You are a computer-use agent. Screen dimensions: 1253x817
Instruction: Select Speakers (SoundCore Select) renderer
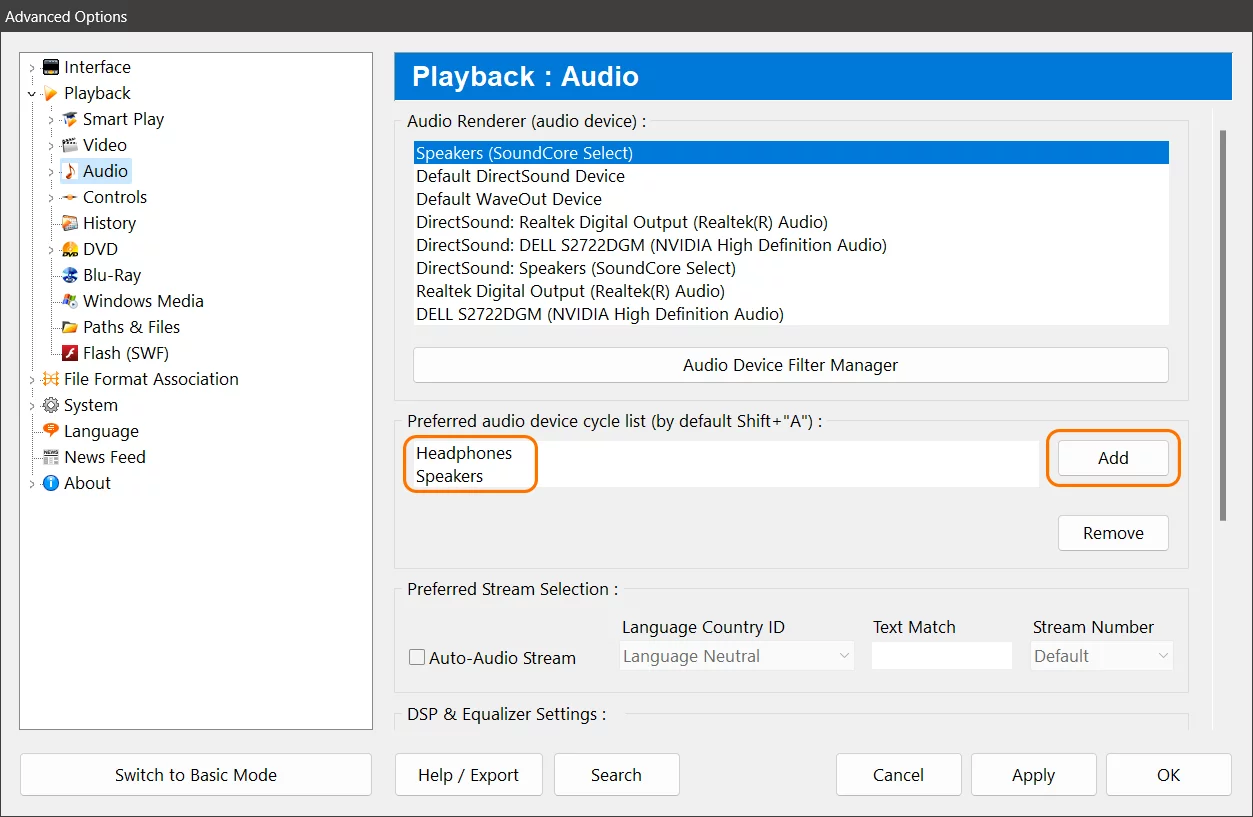point(791,153)
